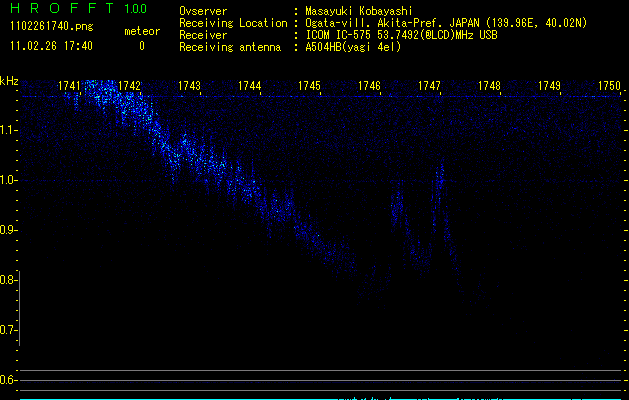Click the 1741 time marker
The height and width of the screenshot is (400, 629).
(69, 86)
